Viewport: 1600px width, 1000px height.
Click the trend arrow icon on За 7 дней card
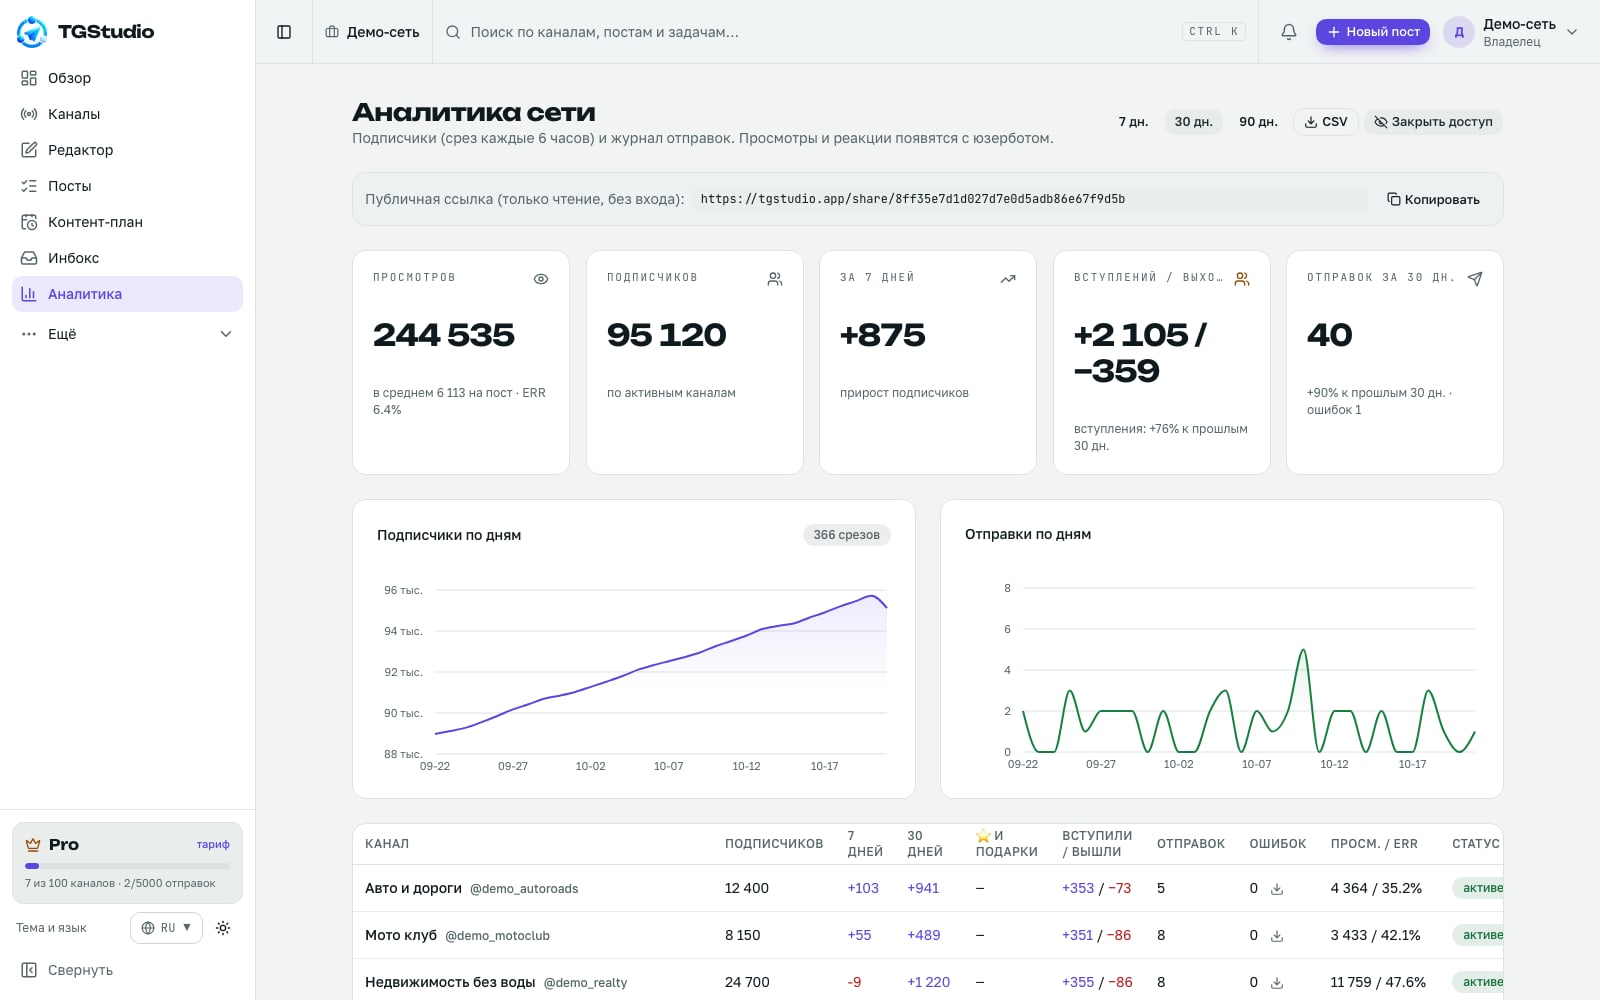click(x=1008, y=279)
